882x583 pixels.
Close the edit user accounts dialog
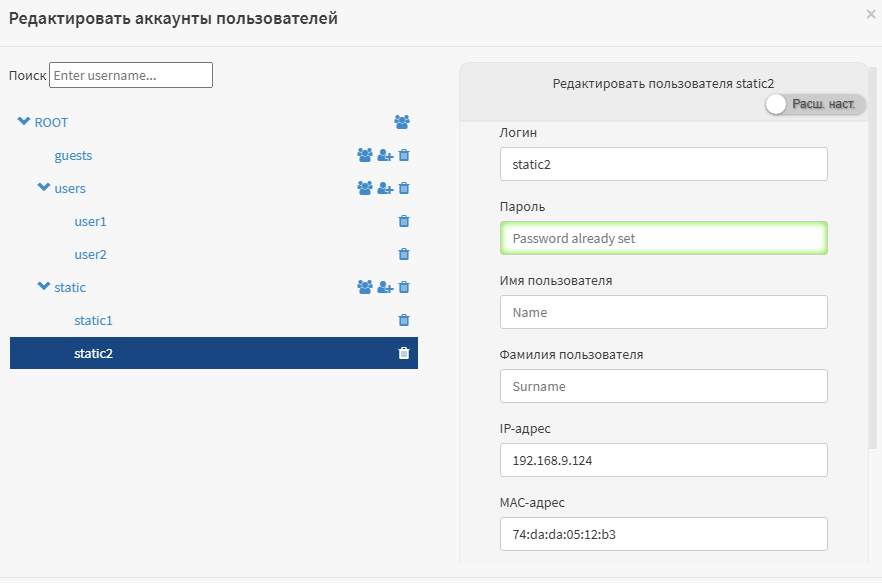pyautogui.click(x=871, y=15)
